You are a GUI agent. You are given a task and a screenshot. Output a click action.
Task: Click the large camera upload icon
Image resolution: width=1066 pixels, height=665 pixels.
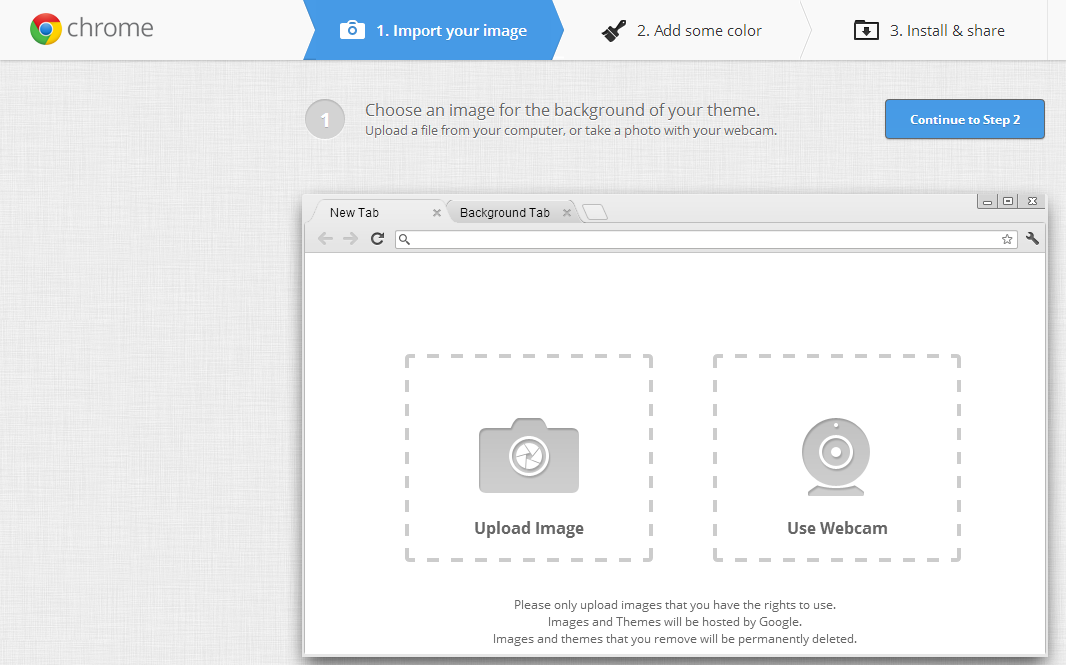click(529, 456)
